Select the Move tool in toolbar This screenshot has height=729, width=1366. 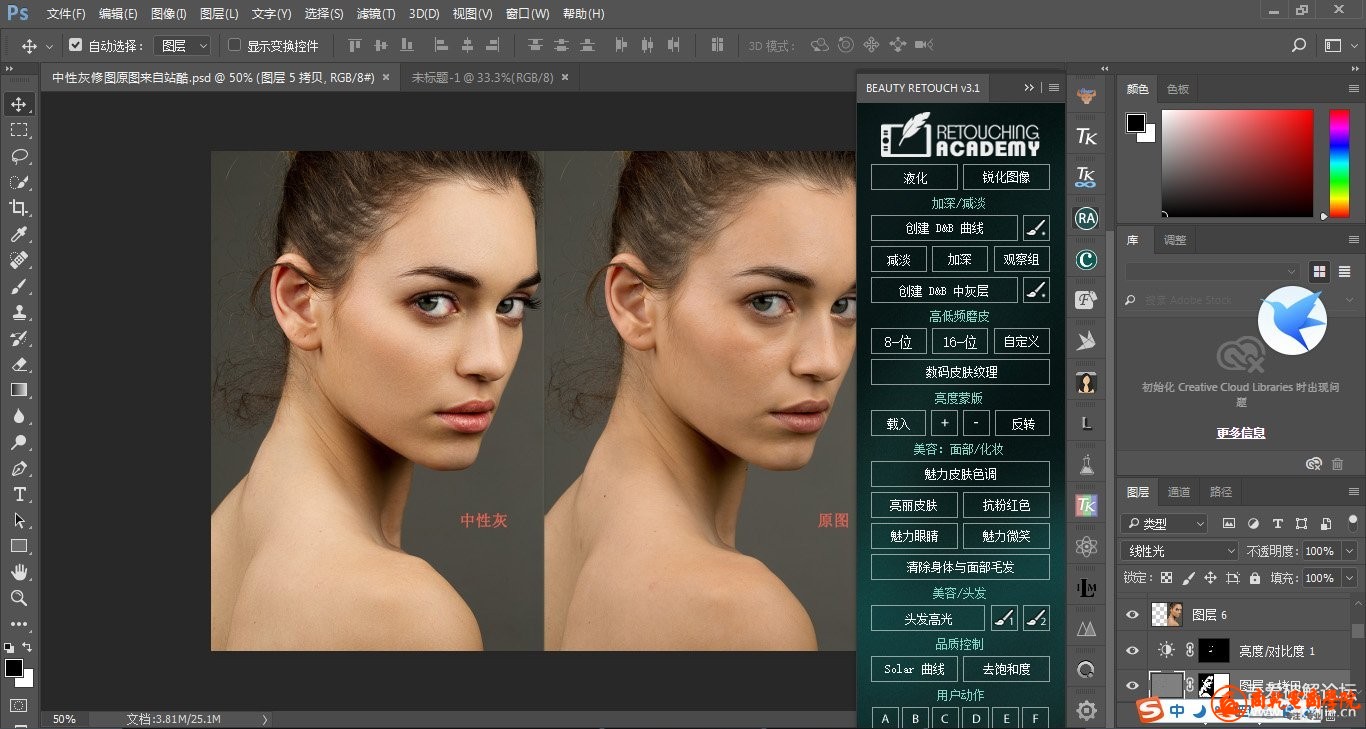tap(19, 104)
